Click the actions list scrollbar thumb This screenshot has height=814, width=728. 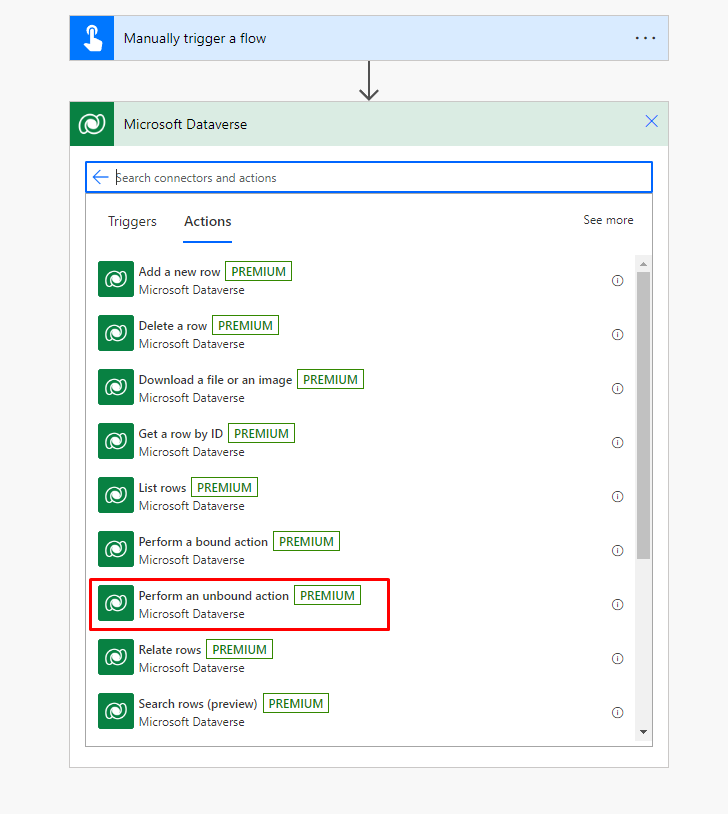tap(643, 415)
